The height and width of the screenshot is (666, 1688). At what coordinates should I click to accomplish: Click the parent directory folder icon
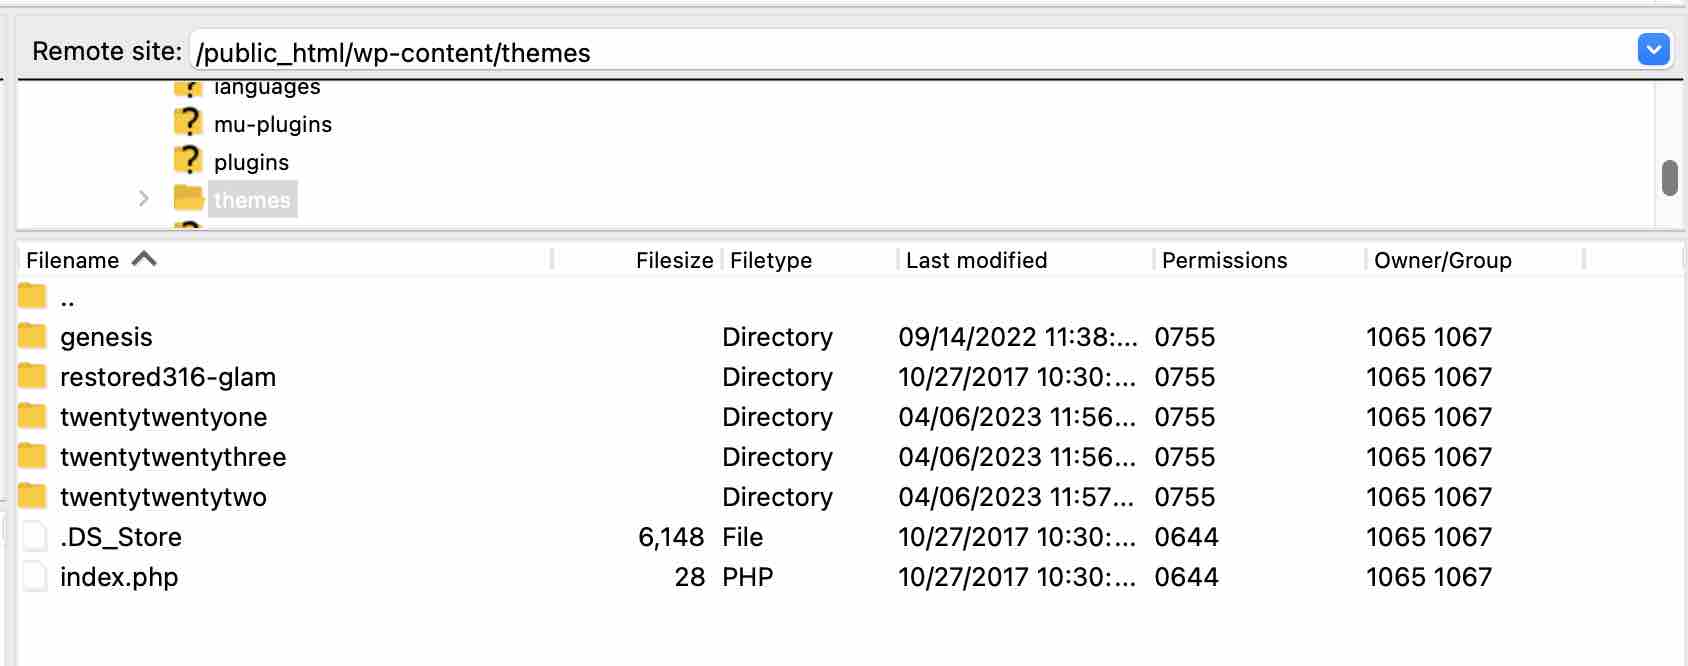tap(32, 297)
